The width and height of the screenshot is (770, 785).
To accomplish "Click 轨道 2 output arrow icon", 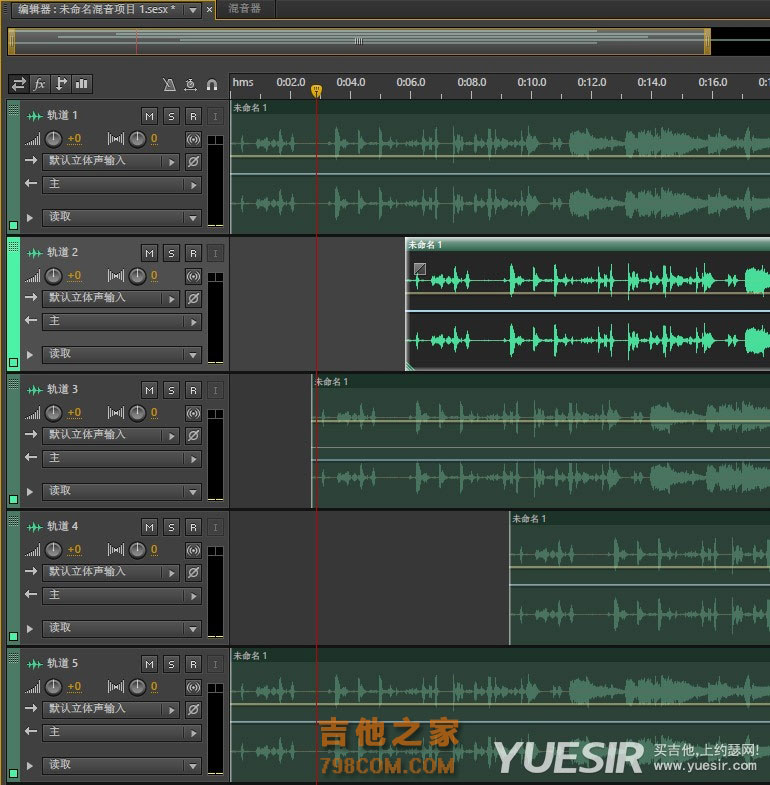I will click(31, 320).
